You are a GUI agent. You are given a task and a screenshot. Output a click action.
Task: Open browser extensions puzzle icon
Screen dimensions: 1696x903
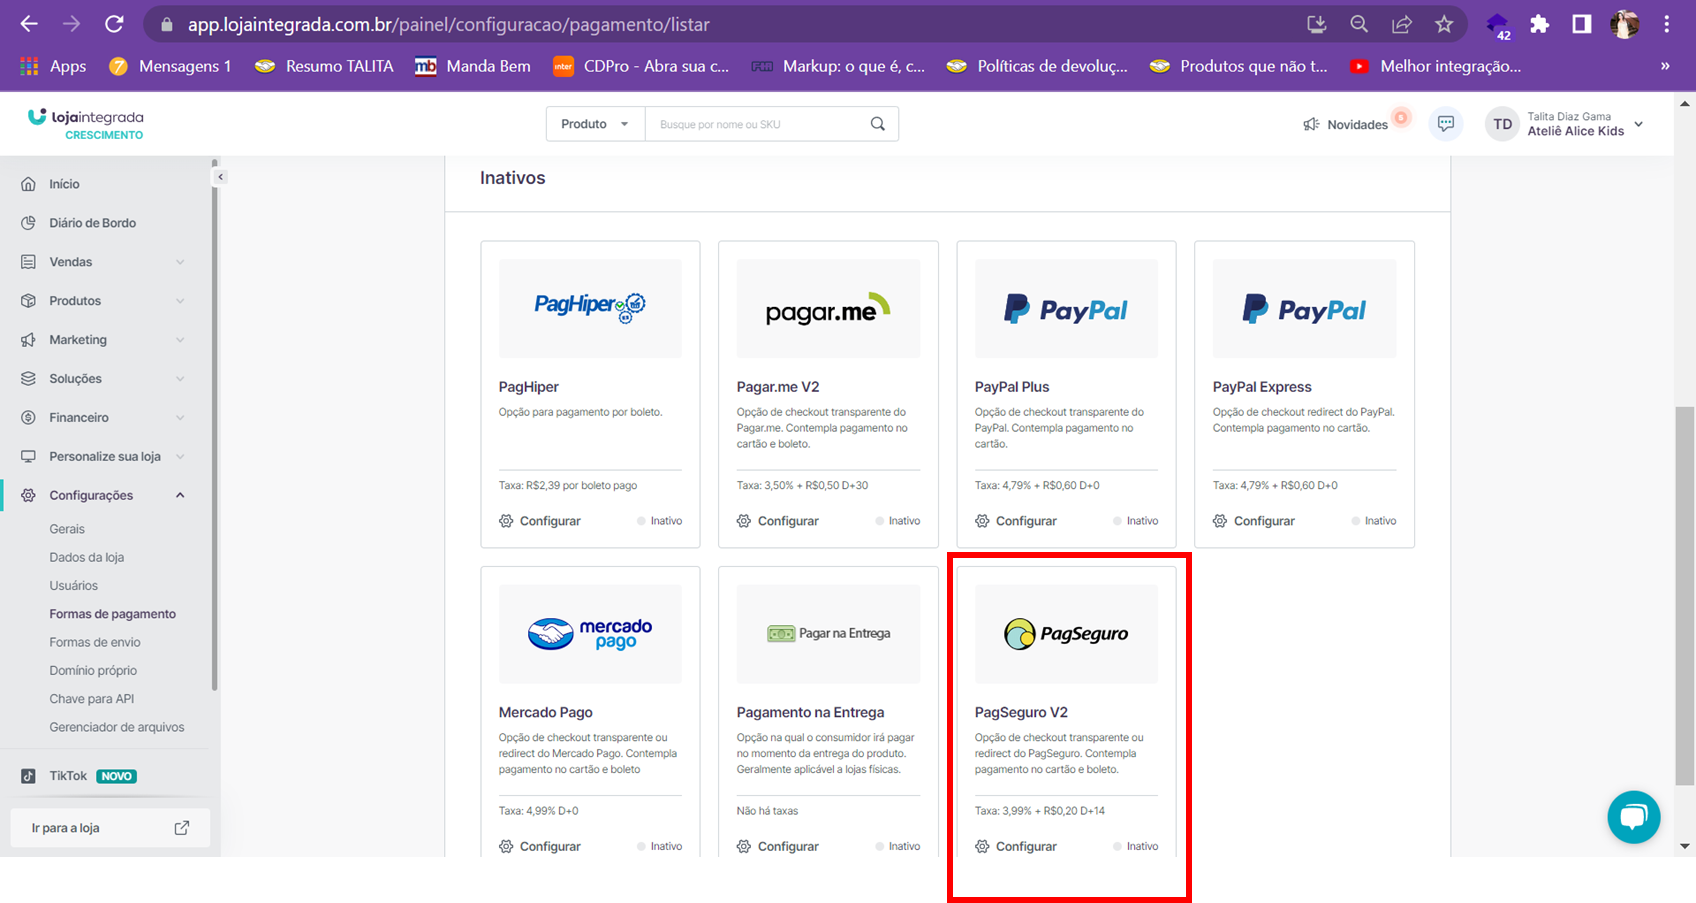click(1540, 24)
